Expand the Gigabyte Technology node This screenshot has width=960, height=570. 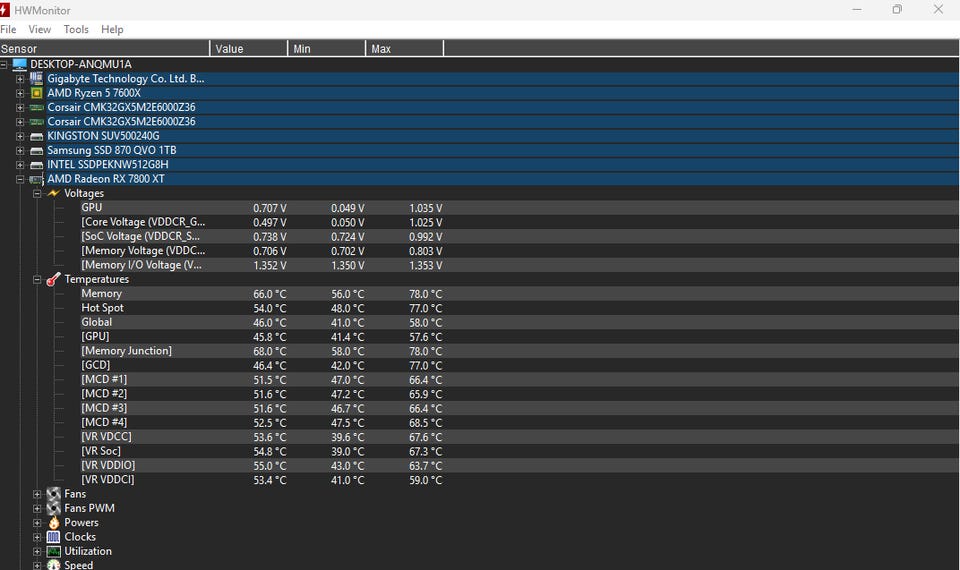(20, 79)
